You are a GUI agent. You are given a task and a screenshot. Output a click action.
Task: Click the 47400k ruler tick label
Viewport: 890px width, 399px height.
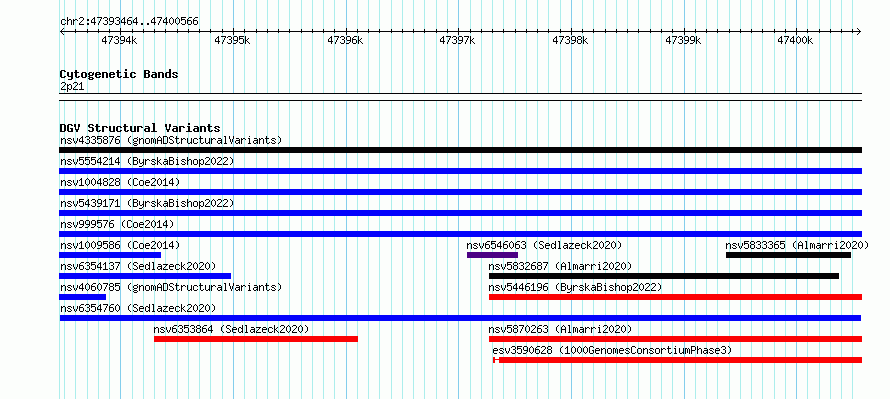point(796,40)
